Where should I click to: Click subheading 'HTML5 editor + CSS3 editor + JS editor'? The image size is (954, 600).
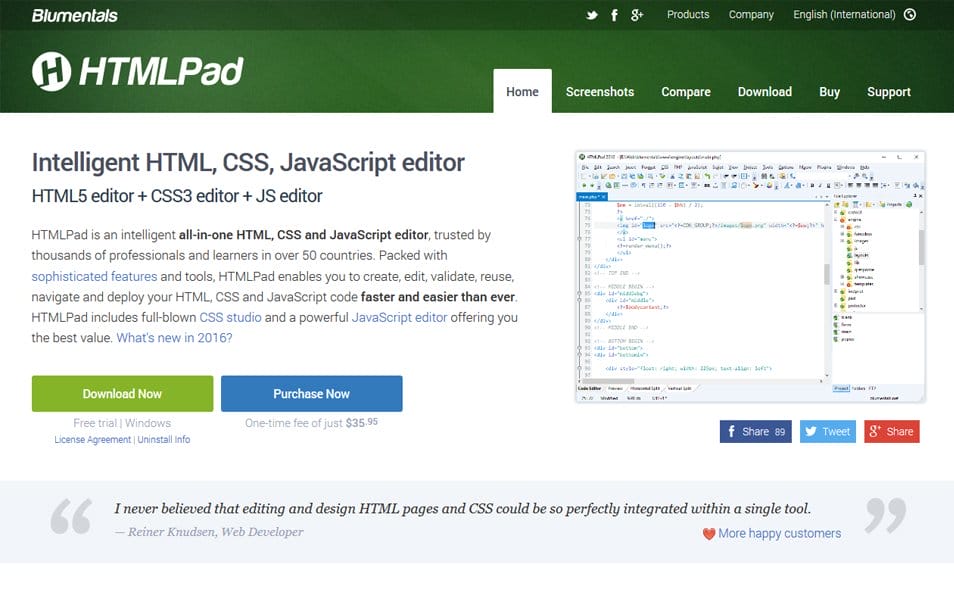tap(177, 196)
